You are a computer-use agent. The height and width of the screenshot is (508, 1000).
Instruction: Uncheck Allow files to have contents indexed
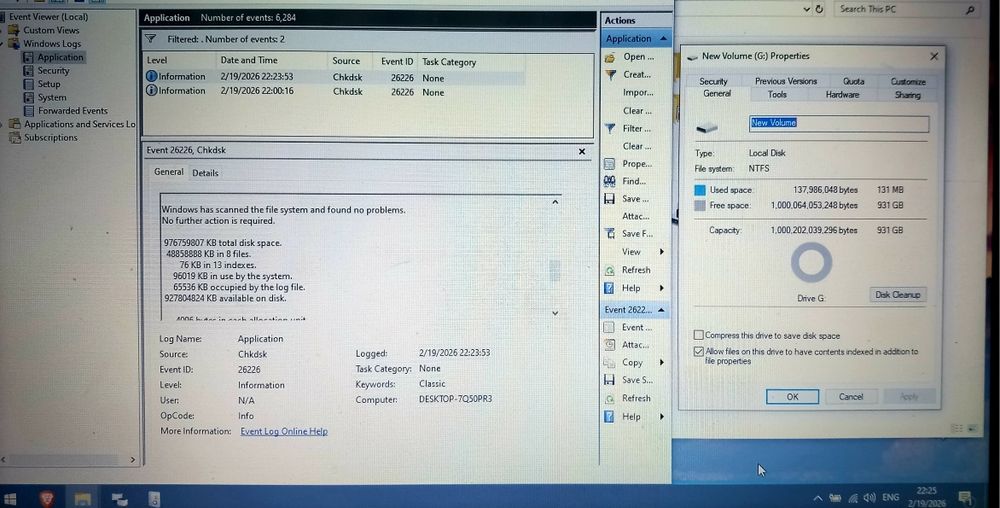click(698, 351)
